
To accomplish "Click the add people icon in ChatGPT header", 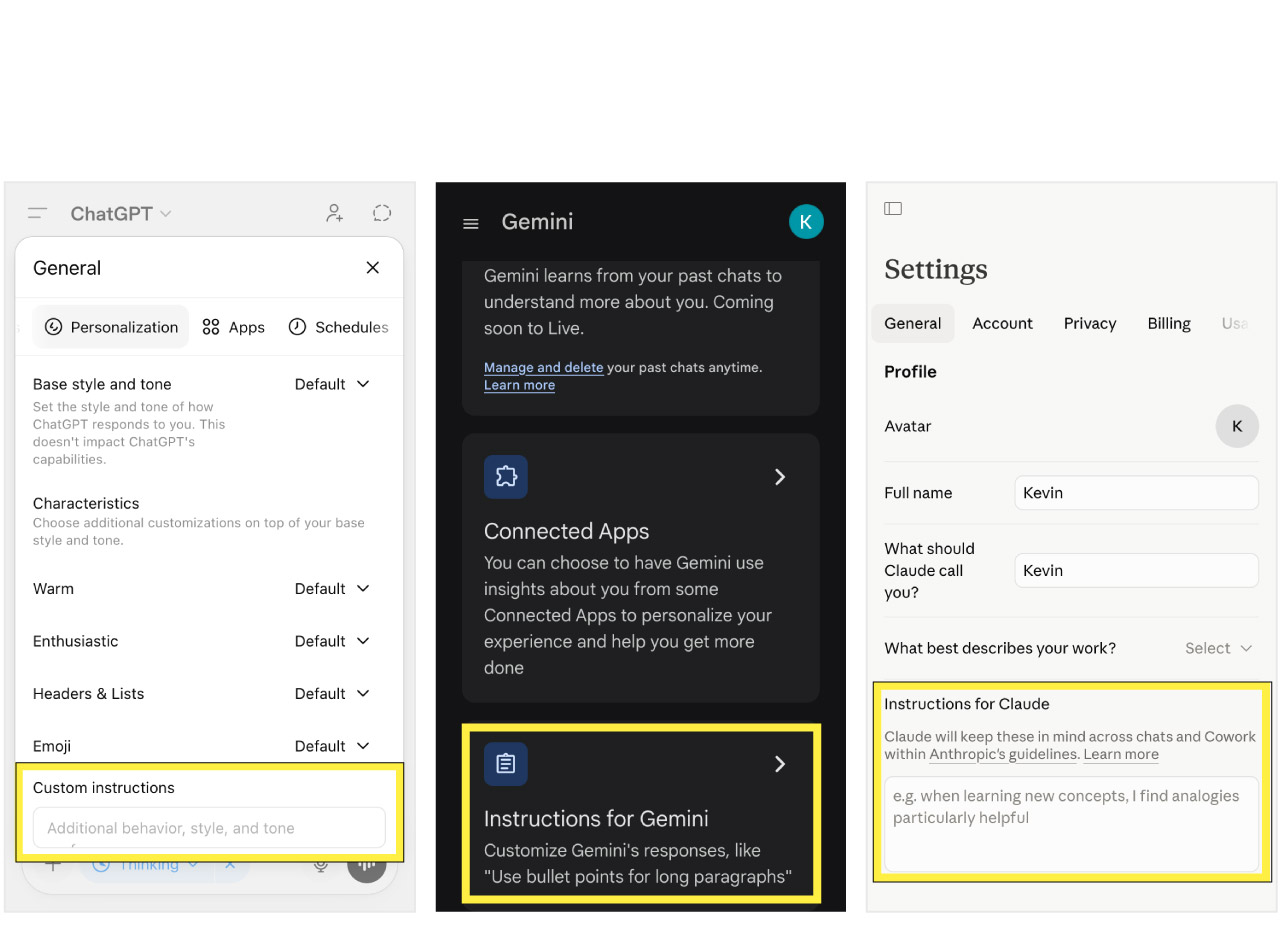I will click(x=334, y=213).
